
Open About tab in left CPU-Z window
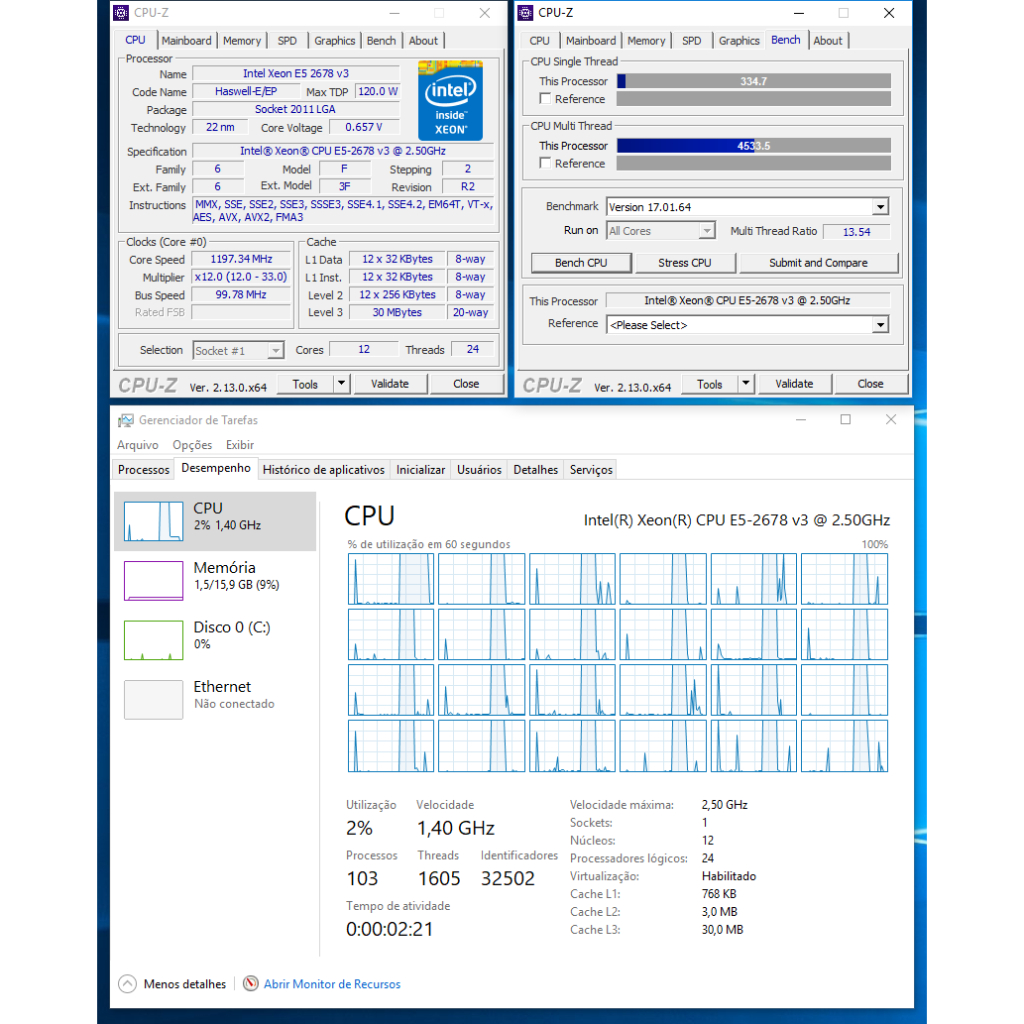click(423, 40)
